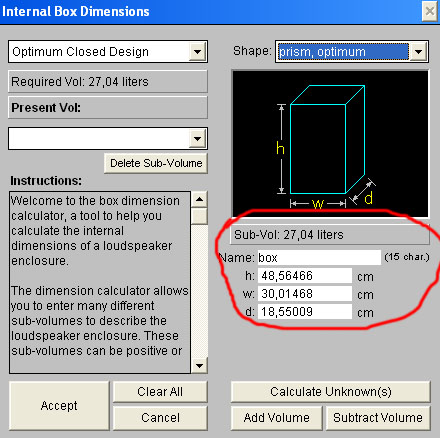Click the prism shape diagram preview
The image size is (440, 438).
pos(330,144)
